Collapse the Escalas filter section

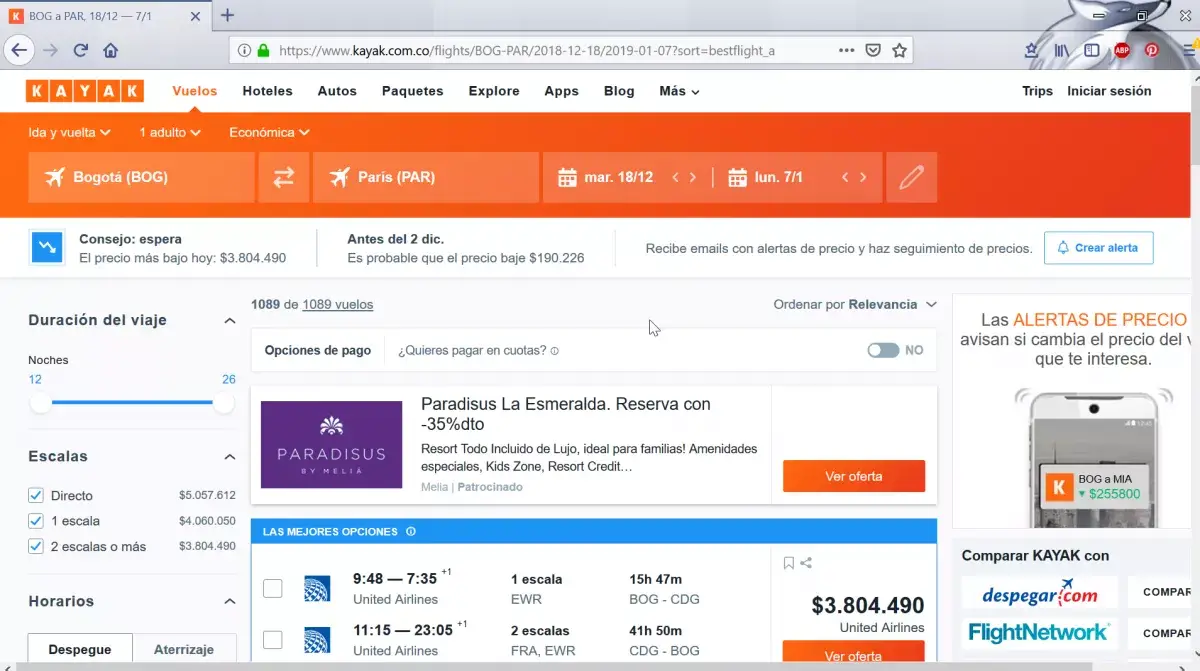(x=229, y=457)
